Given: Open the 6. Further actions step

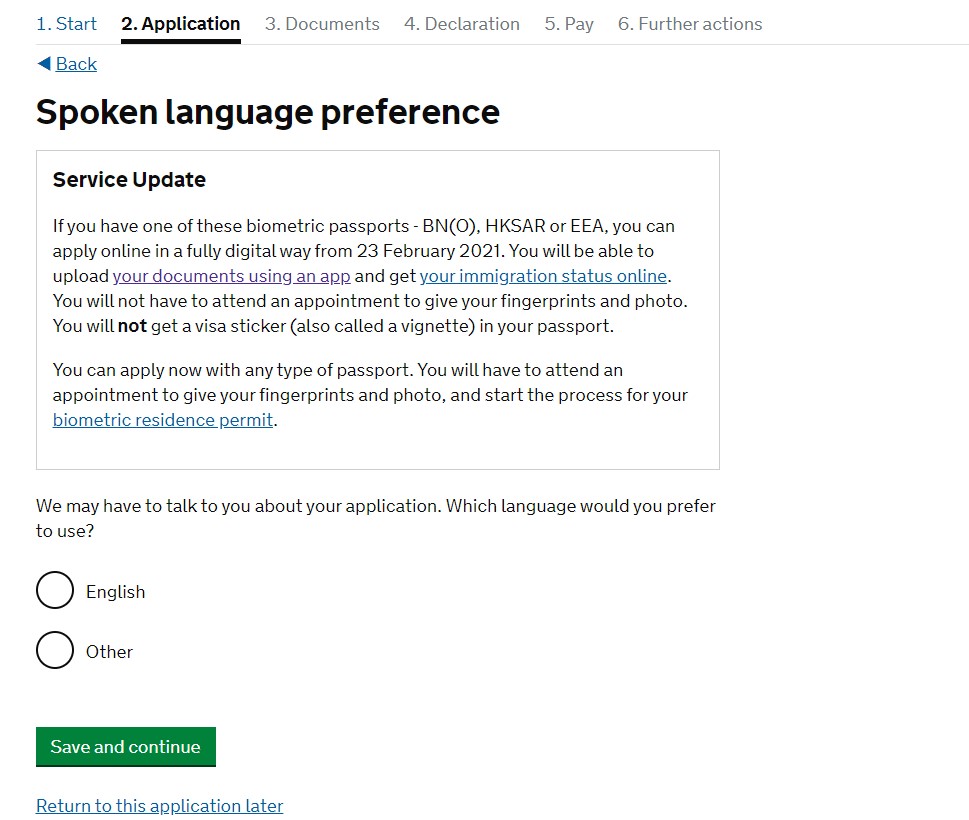Looking at the screenshot, I should pos(690,24).
